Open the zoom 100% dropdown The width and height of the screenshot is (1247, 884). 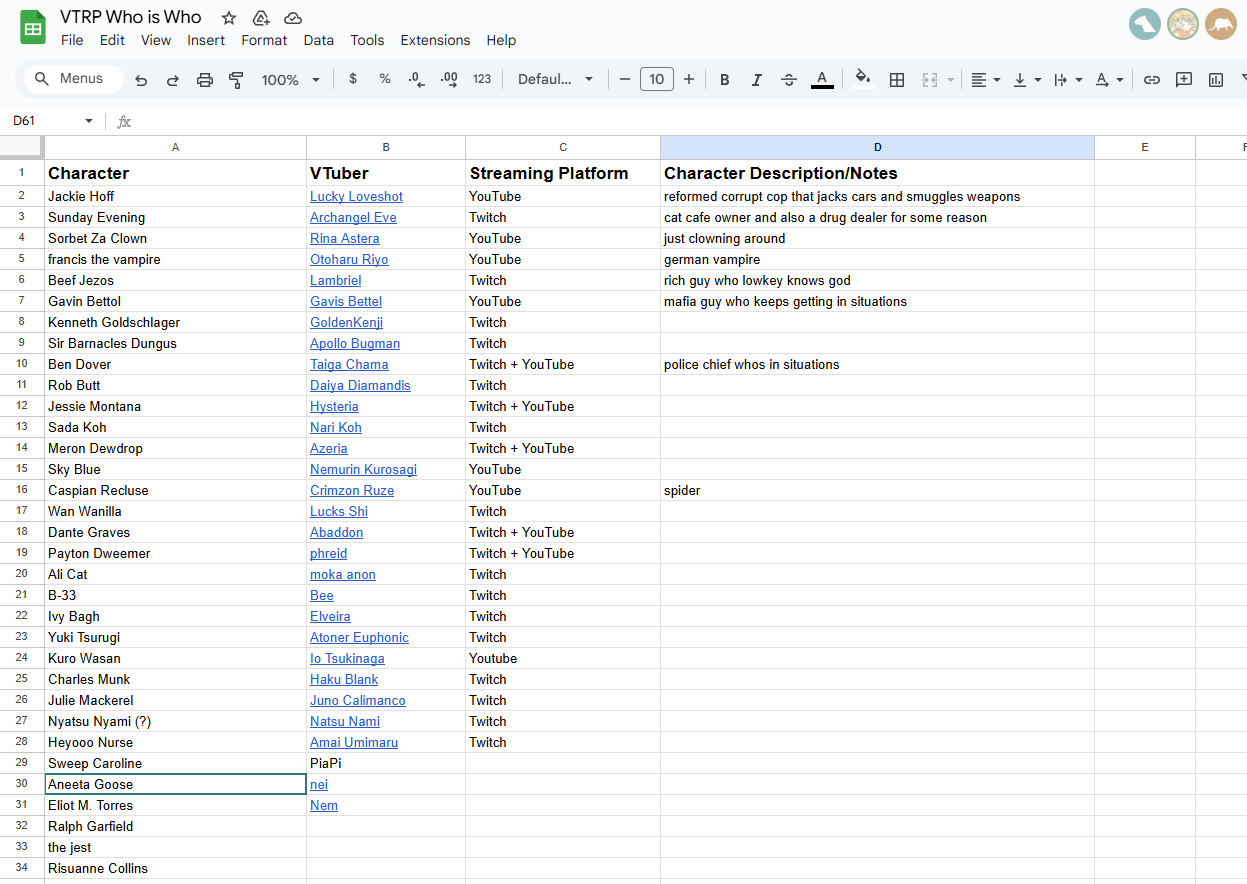click(290, 80)
